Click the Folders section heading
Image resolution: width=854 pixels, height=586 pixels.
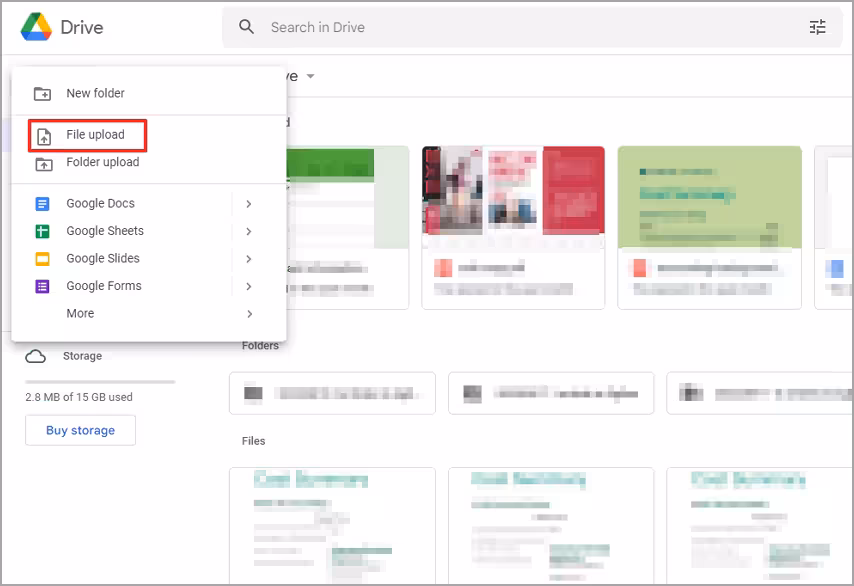(260, 345)
